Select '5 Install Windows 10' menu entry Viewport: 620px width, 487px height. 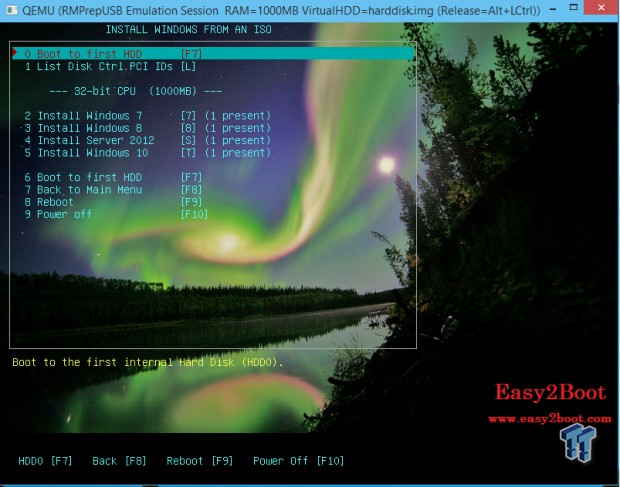pos(147,153)
